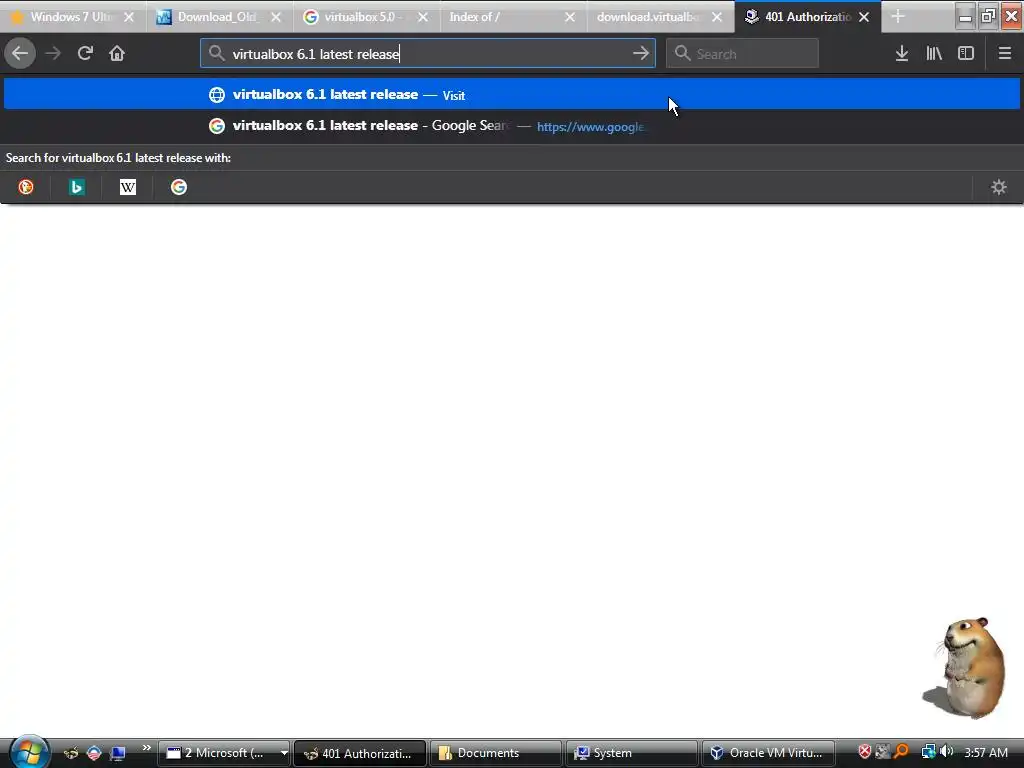1024x768 pixels.
Task: Reload the current page
Action: click(x=85, y=54)
